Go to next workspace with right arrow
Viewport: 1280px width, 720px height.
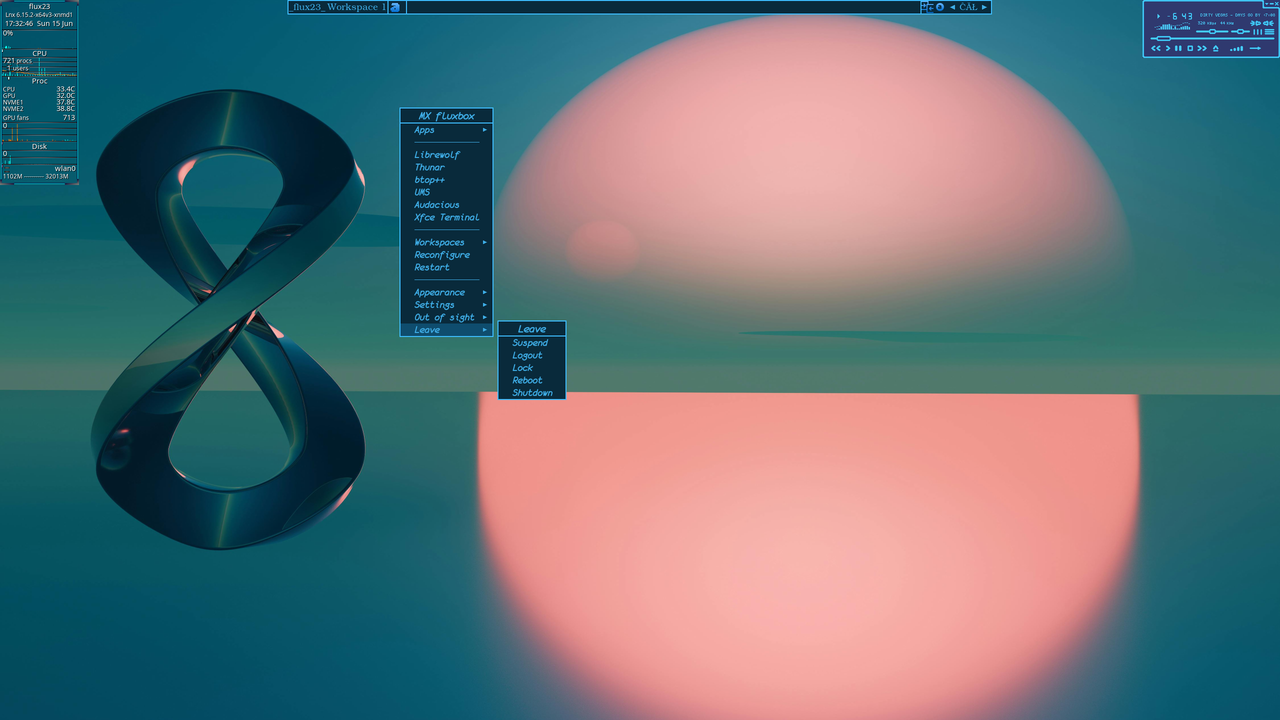pyautogui.click(x=984, y=7)
